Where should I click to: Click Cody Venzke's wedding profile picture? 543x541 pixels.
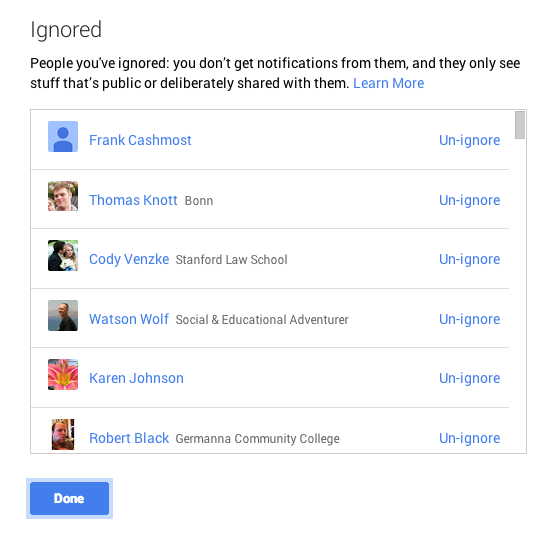point(63,256)
